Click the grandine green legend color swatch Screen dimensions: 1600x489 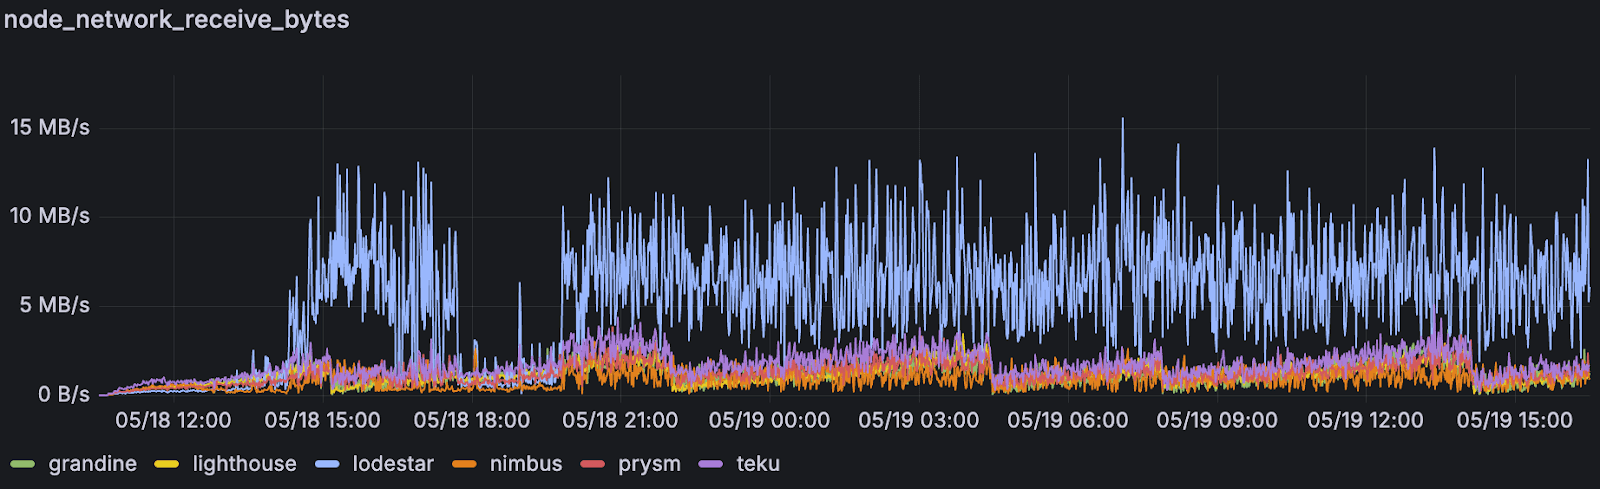[x=23, y=464]
